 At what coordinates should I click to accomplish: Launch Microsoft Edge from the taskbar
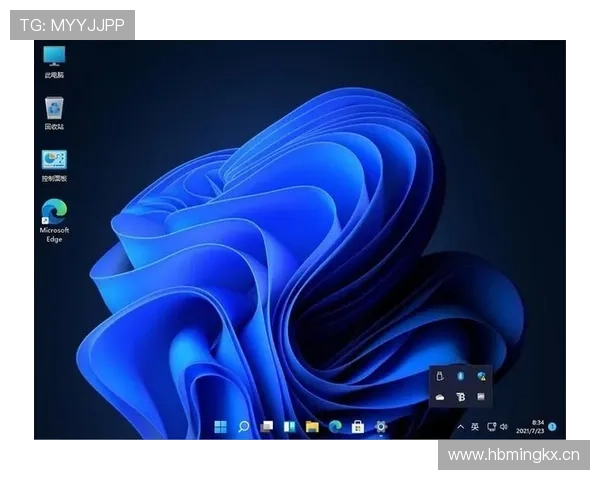335,427
